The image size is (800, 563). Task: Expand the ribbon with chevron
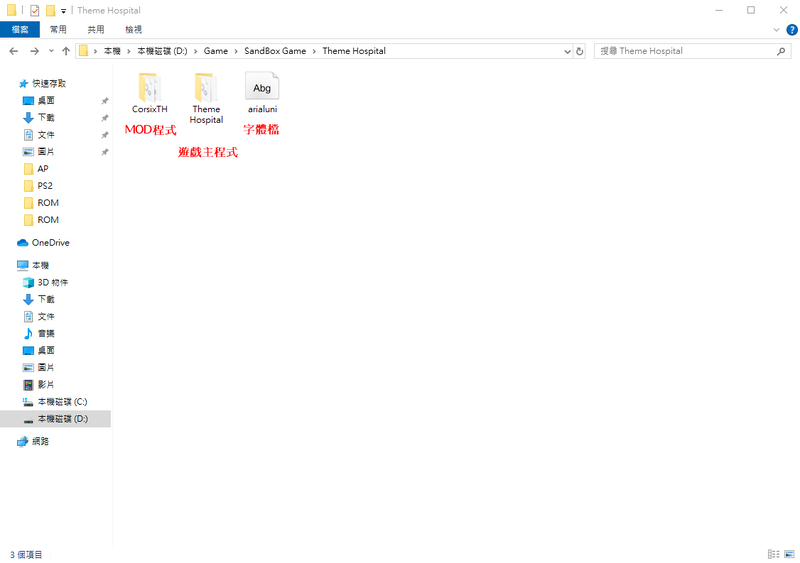[x=776, y=30]
